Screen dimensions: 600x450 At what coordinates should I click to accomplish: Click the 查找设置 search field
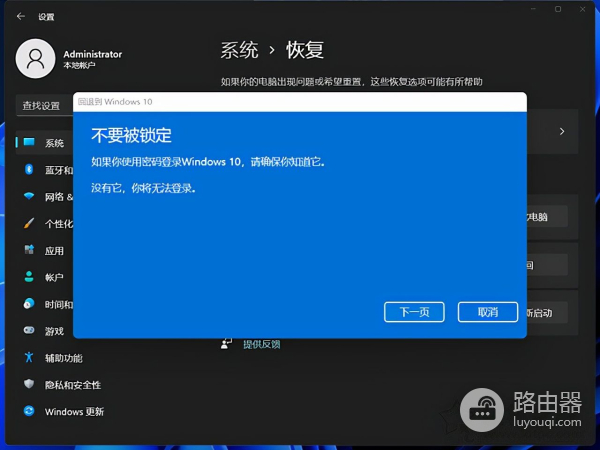click(45, 106)
